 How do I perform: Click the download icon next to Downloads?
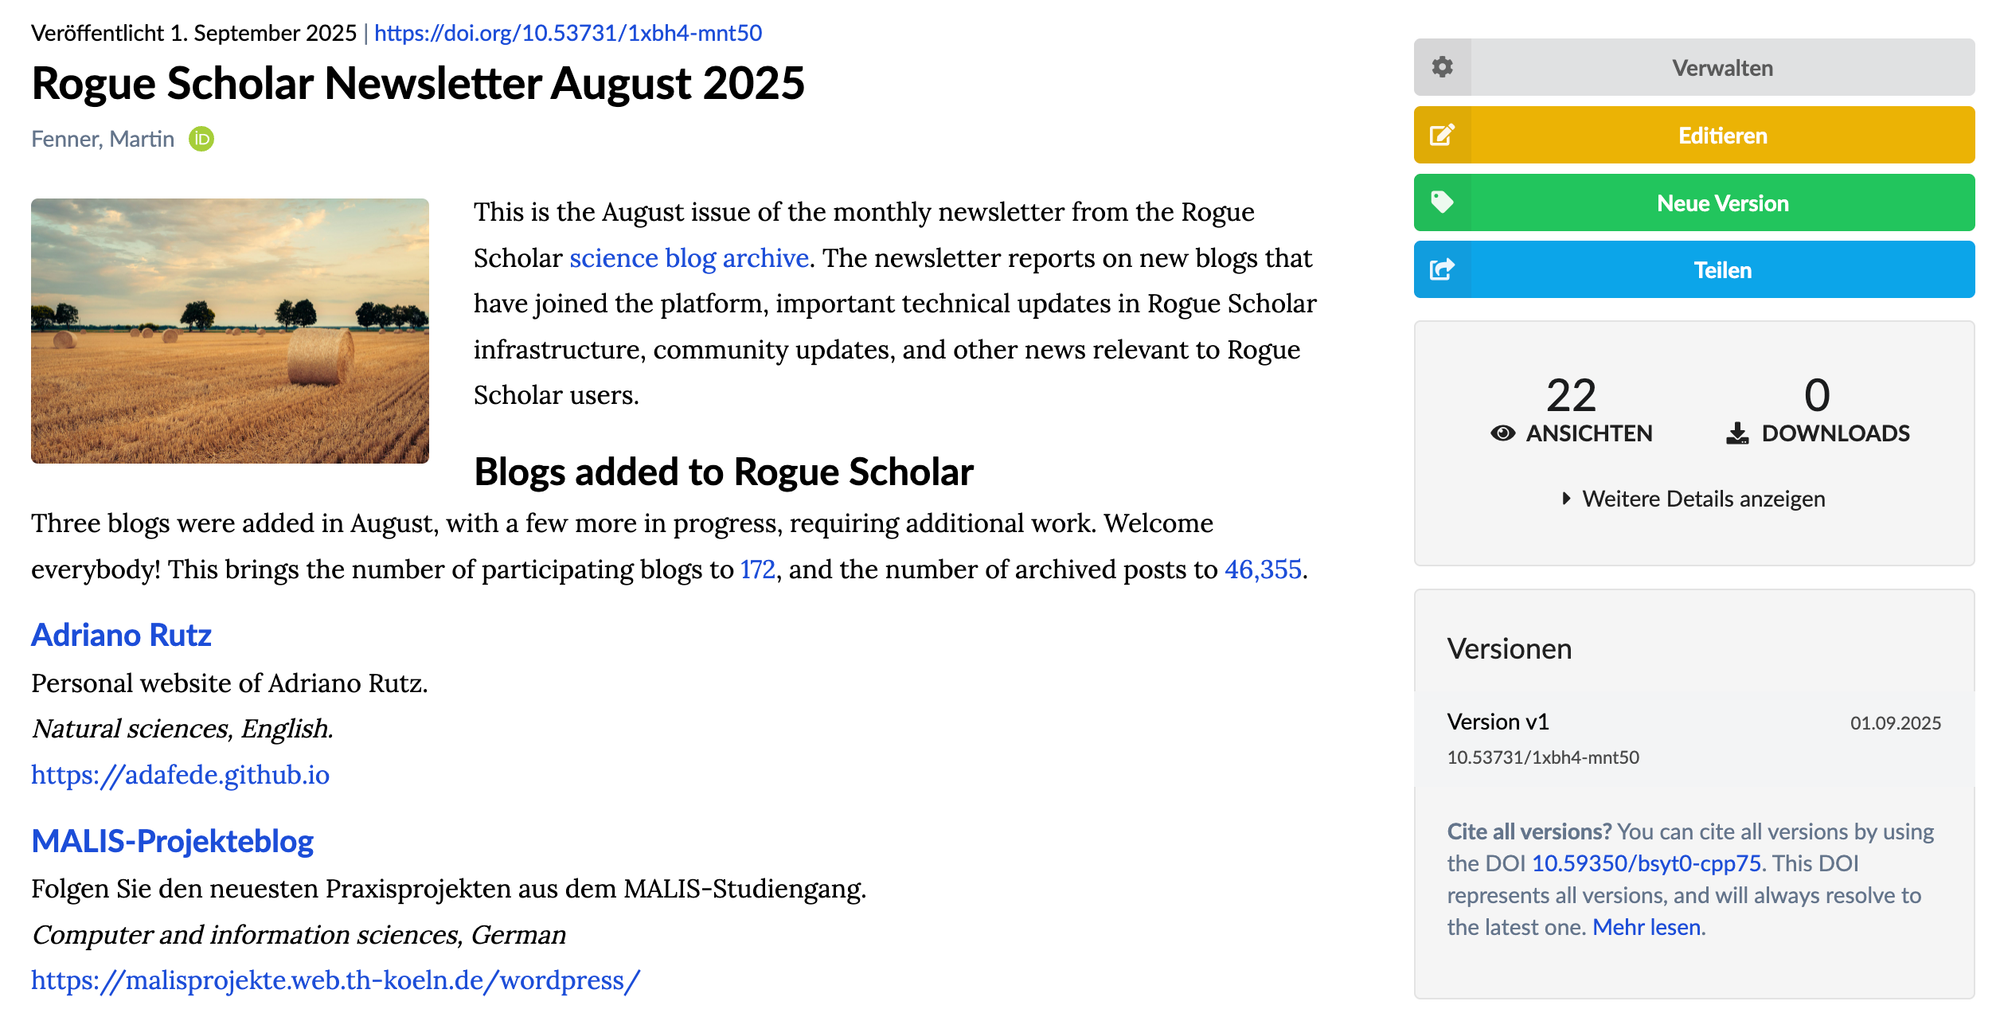point(1738,433)
